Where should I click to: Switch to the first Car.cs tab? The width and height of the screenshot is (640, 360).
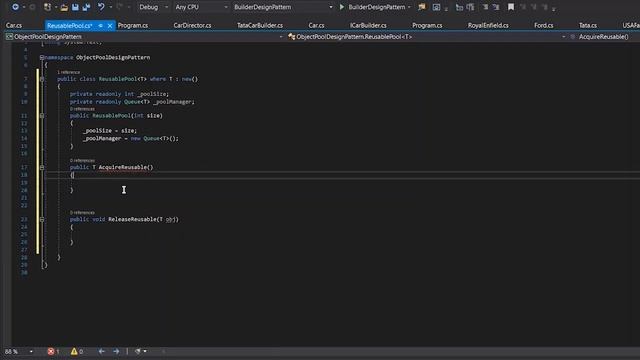tap(14, 25)
